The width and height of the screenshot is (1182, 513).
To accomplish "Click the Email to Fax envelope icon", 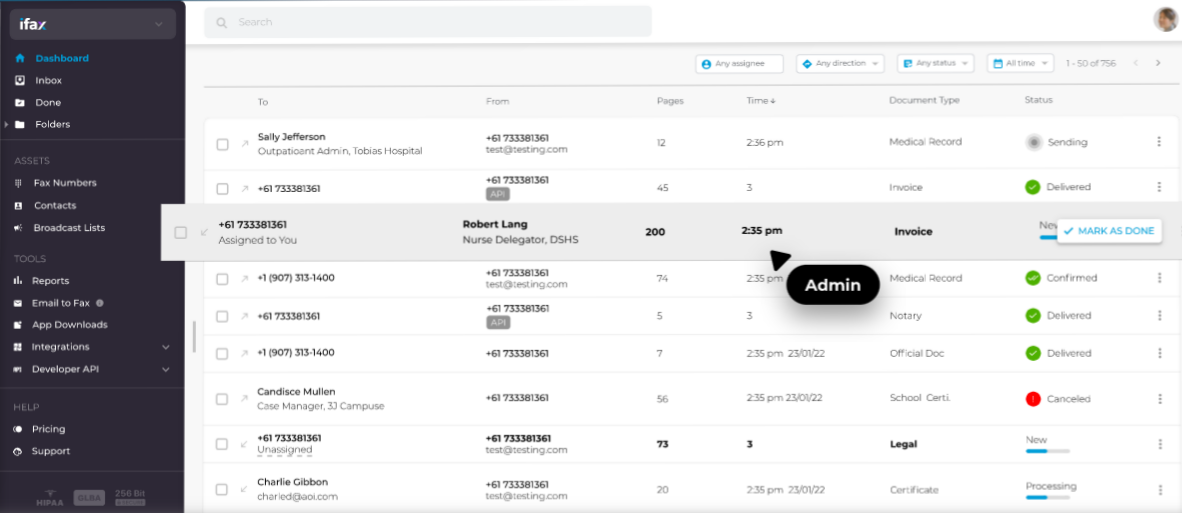I will 19,303.
